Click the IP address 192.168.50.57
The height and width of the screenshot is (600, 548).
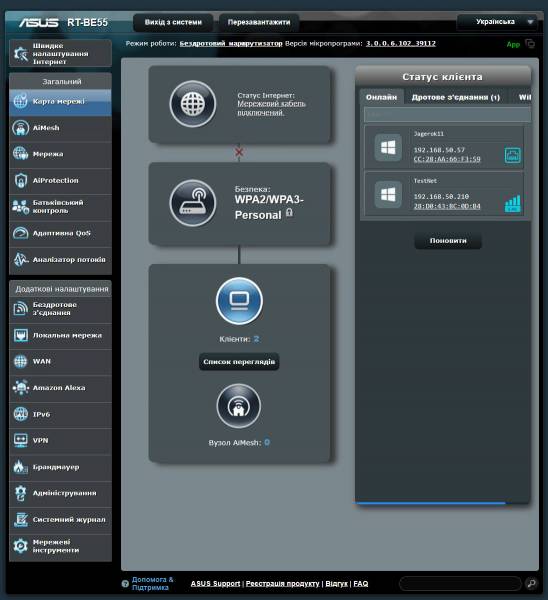coord(439,150)
